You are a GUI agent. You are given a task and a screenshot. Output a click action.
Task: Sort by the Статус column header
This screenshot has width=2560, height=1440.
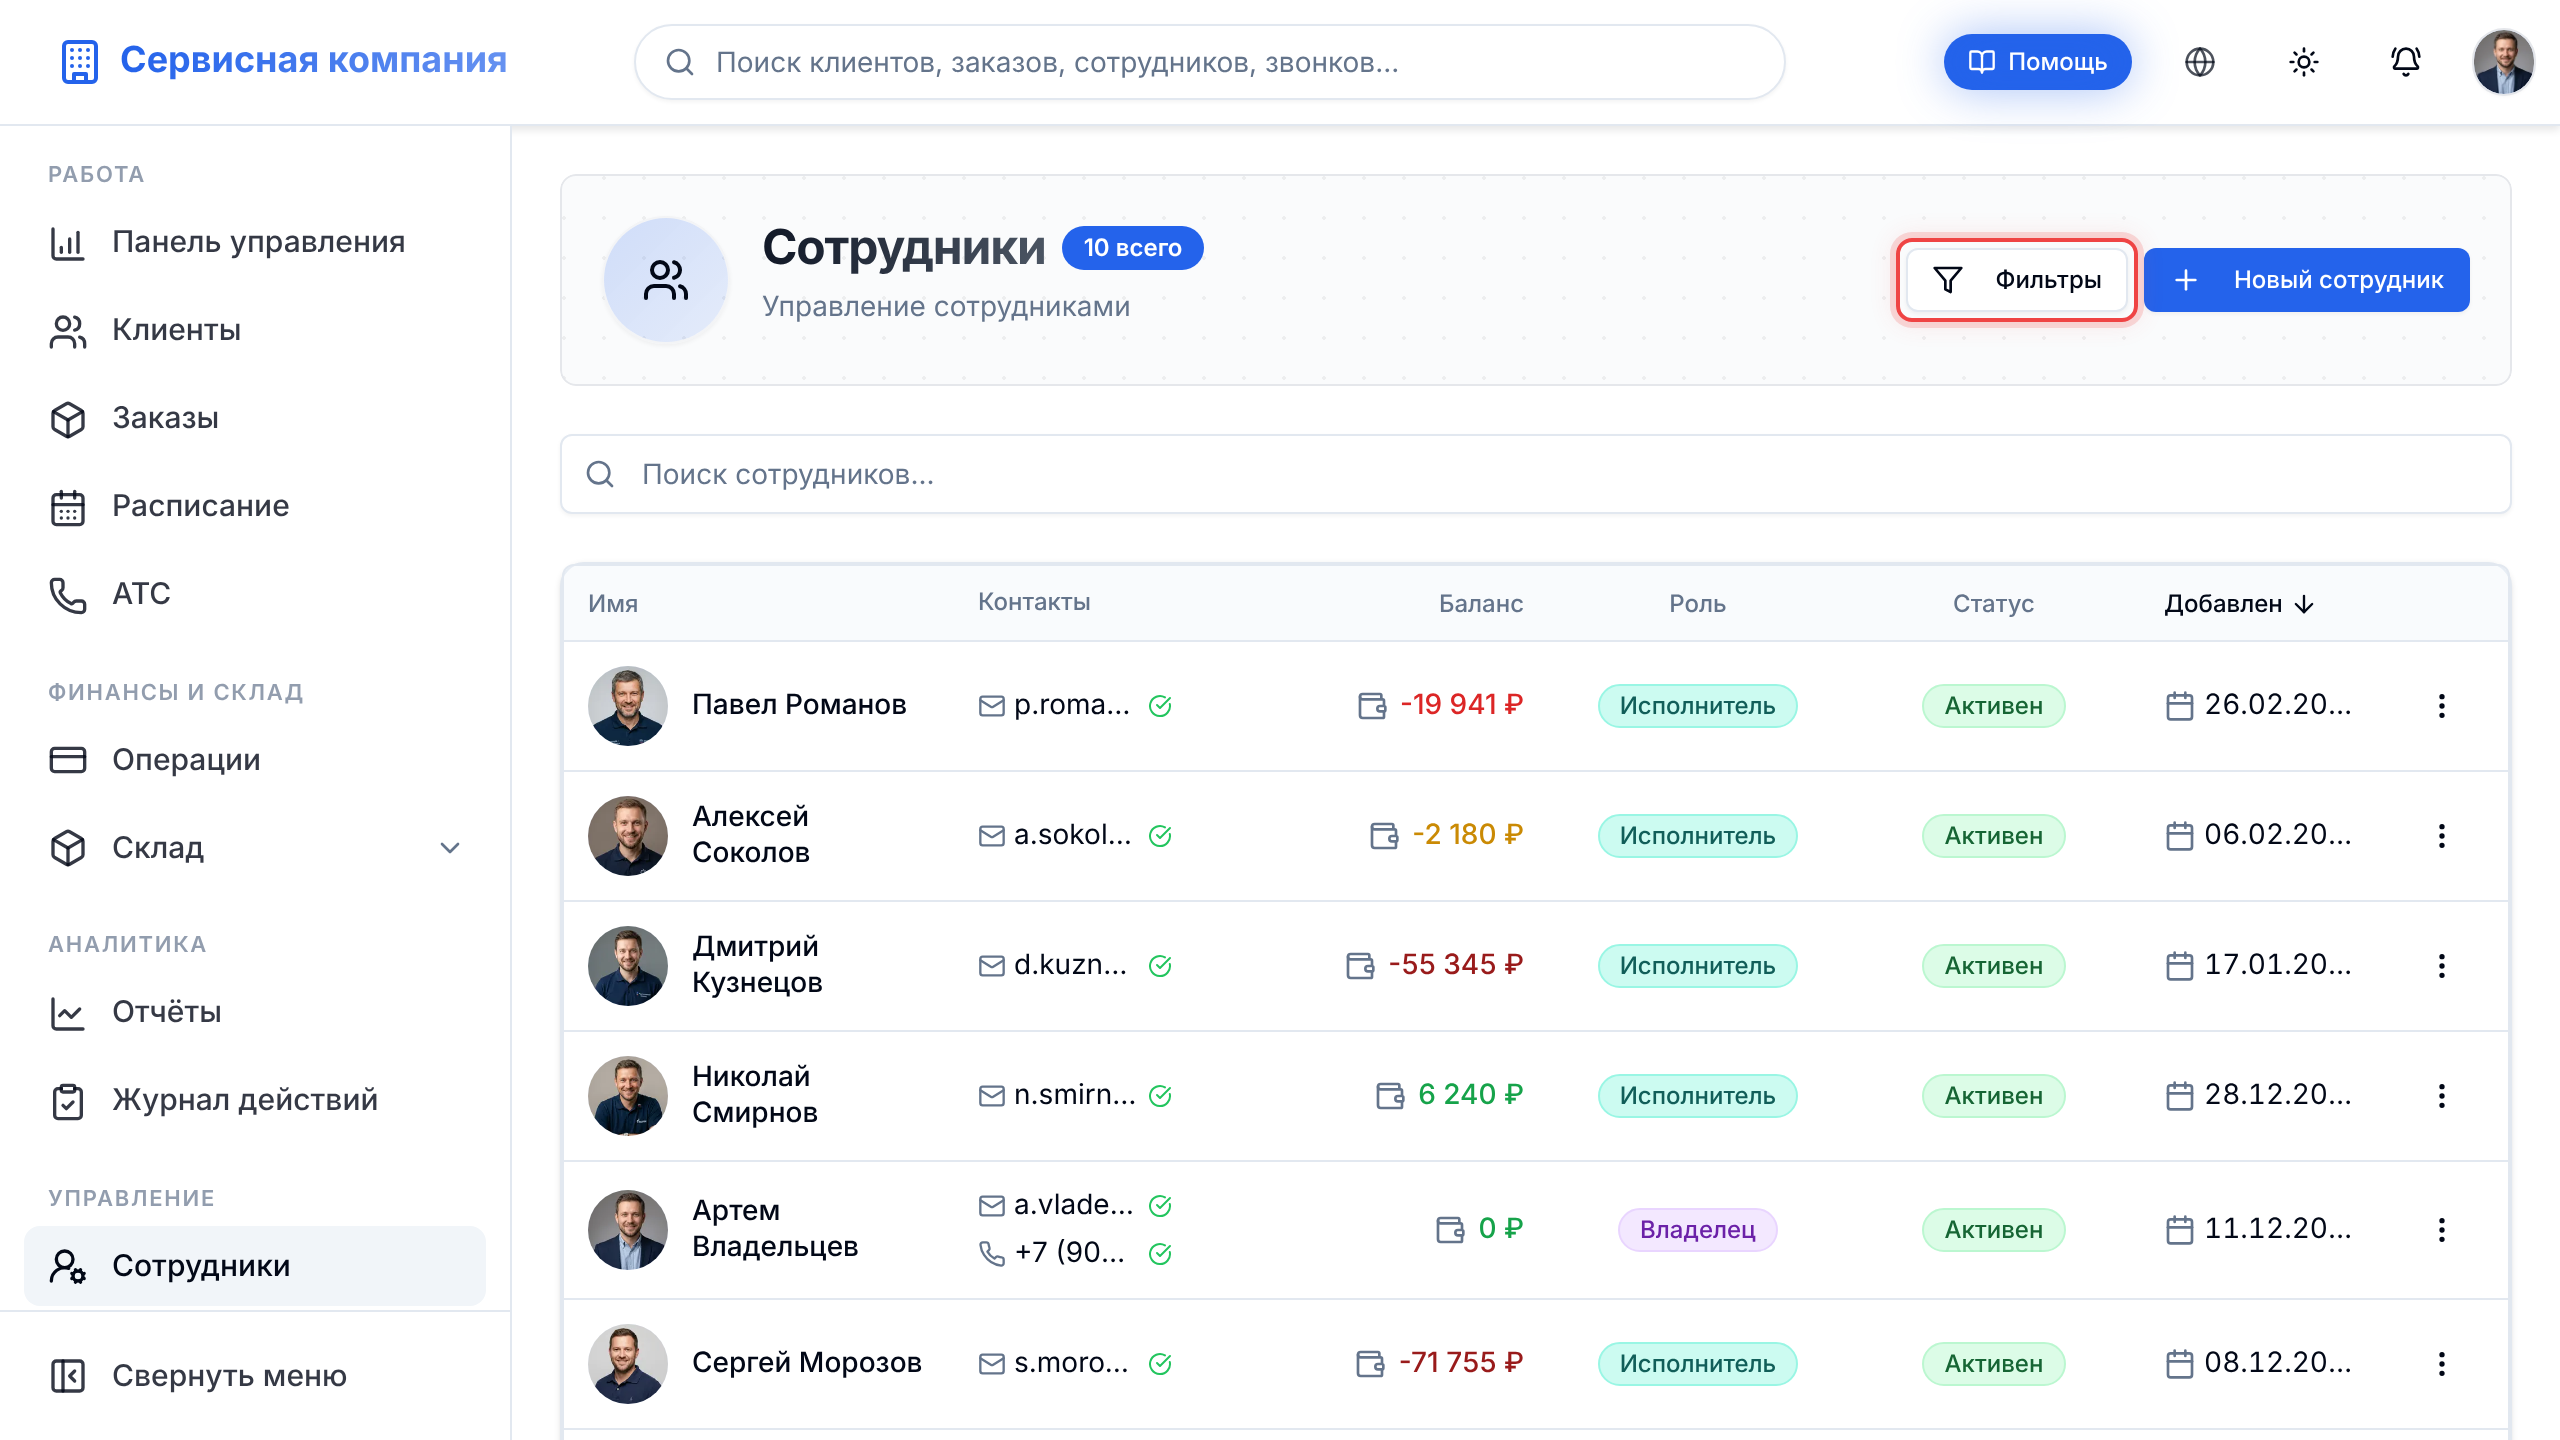1993,604
